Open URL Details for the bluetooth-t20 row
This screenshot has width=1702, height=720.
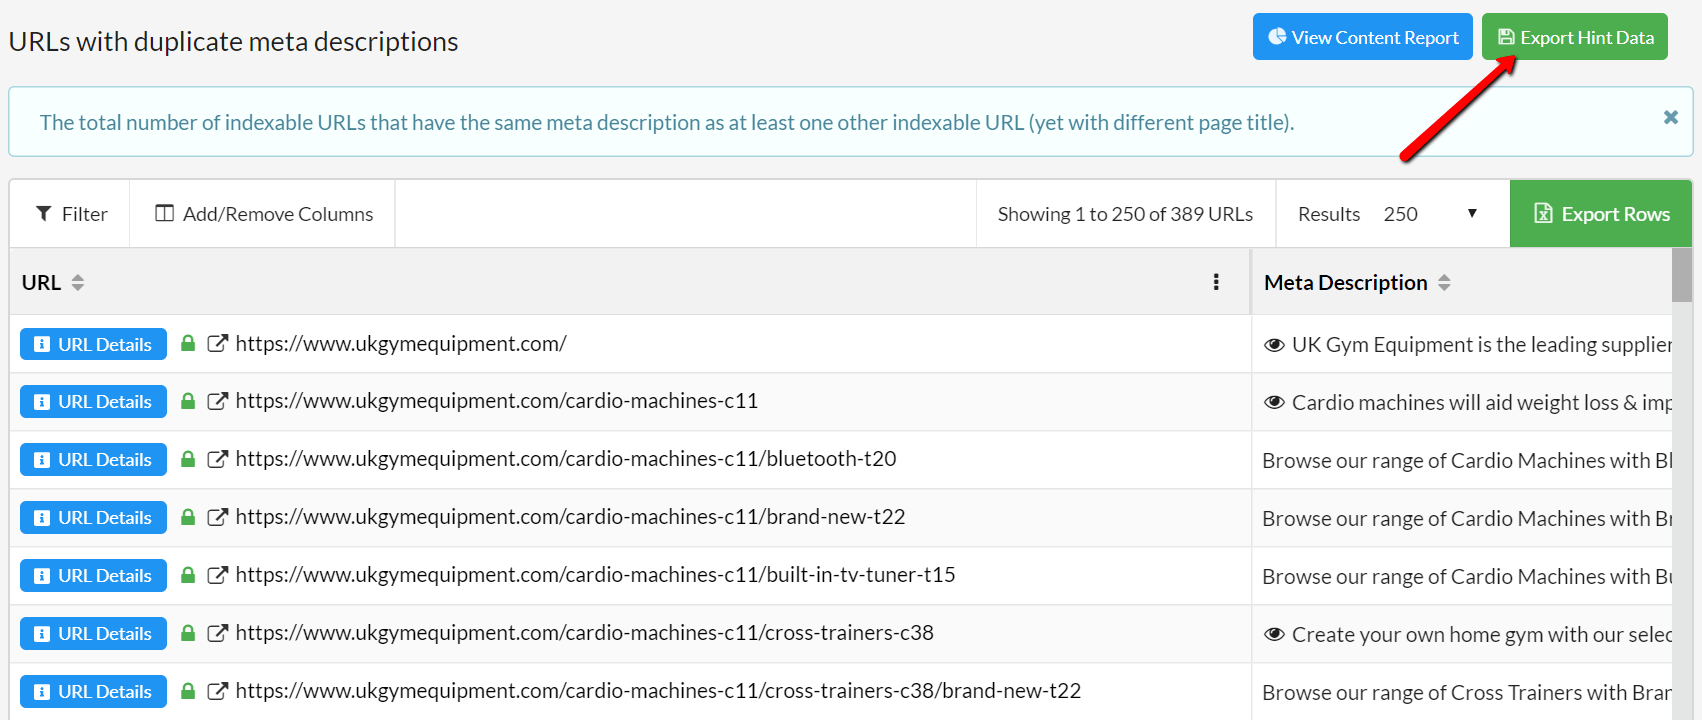click(93, 460)
